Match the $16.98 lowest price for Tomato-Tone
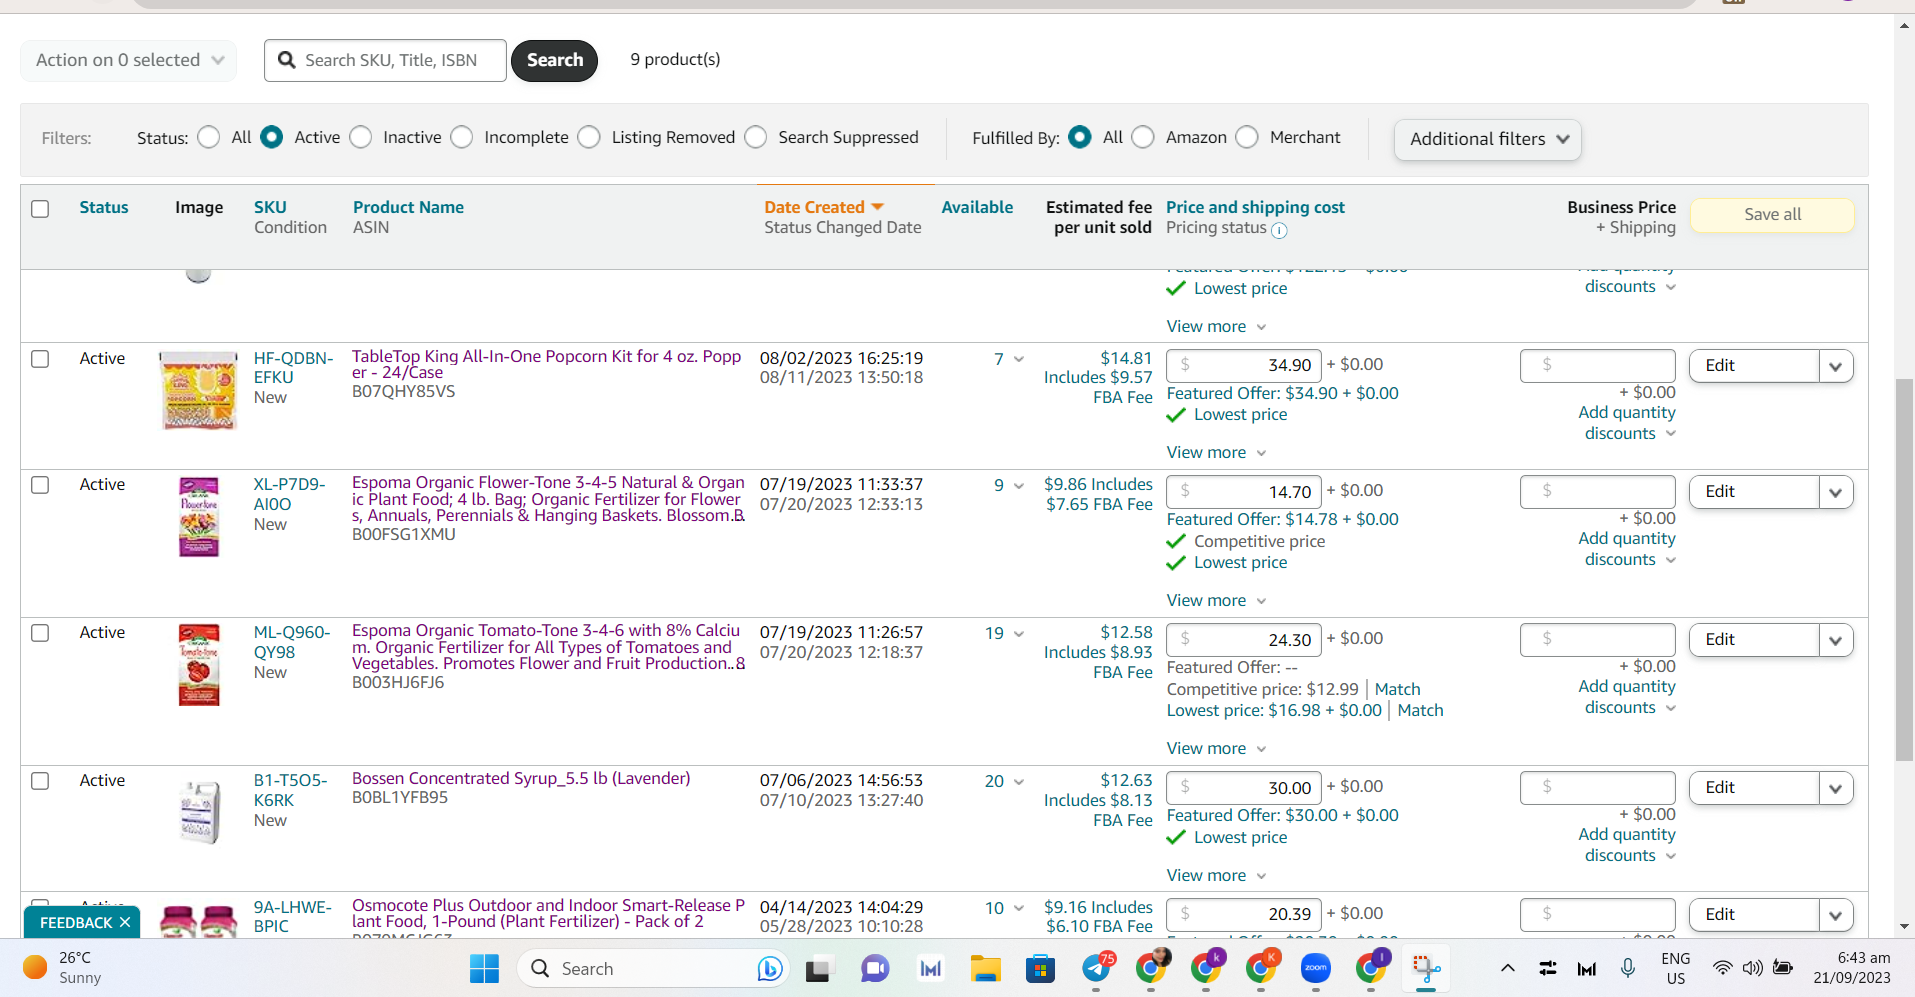1915x997 pixels. (1420, 710)
